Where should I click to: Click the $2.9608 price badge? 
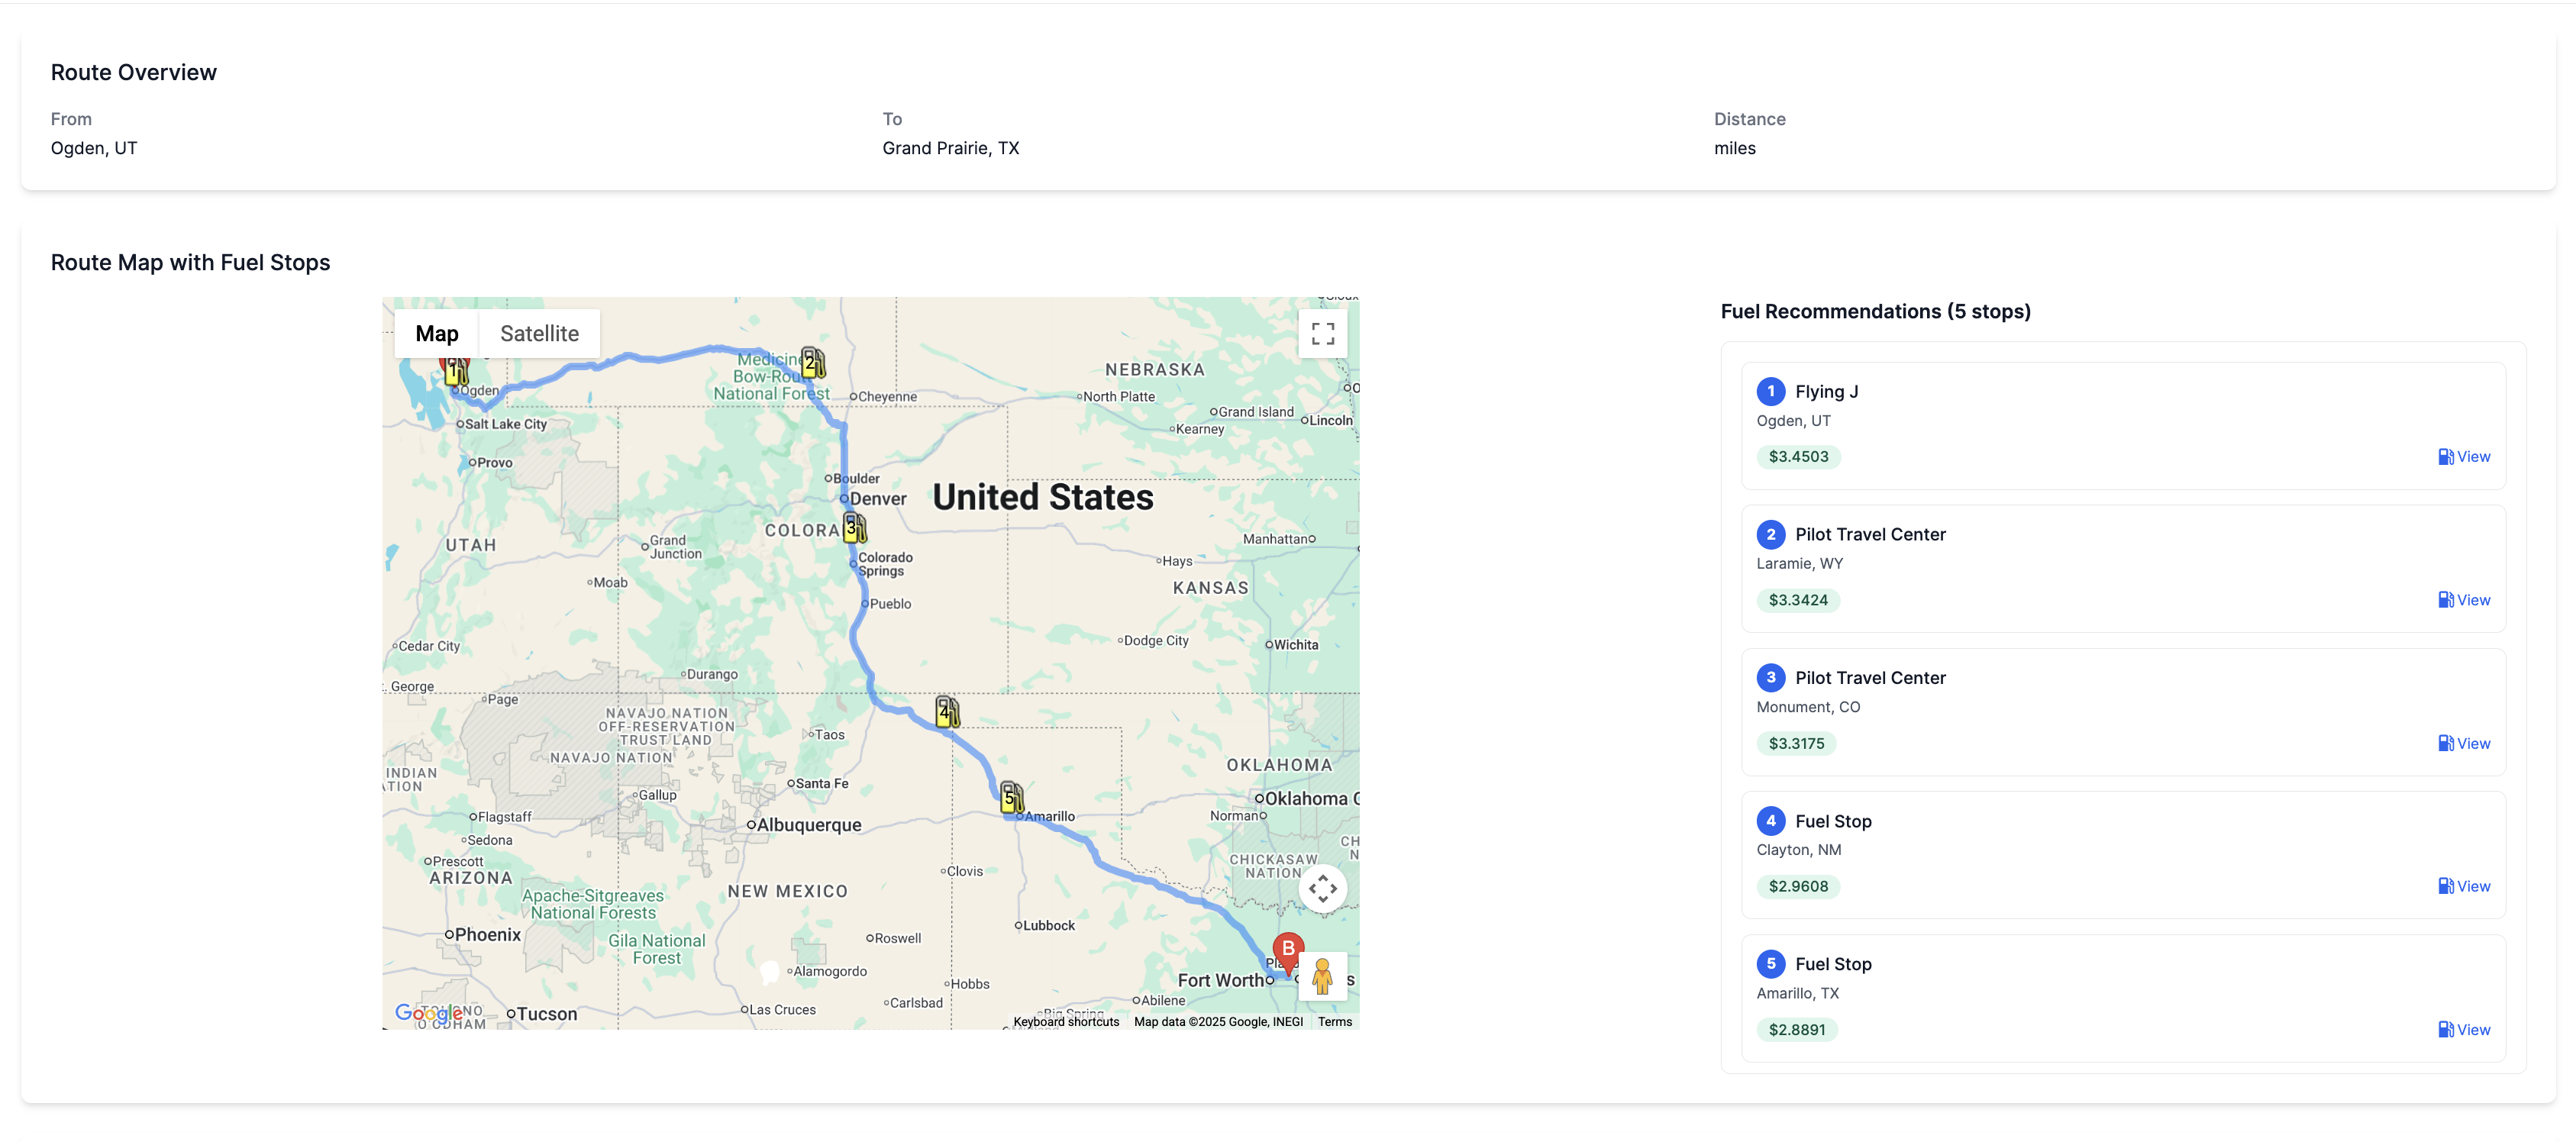(x=1798, y=886)
